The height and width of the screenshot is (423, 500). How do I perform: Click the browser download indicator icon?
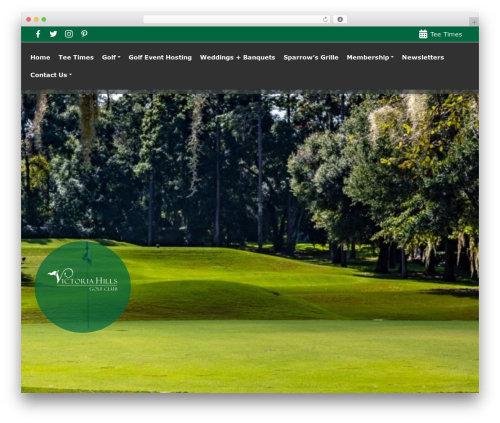pyautogui.click(x=340, y=20)
